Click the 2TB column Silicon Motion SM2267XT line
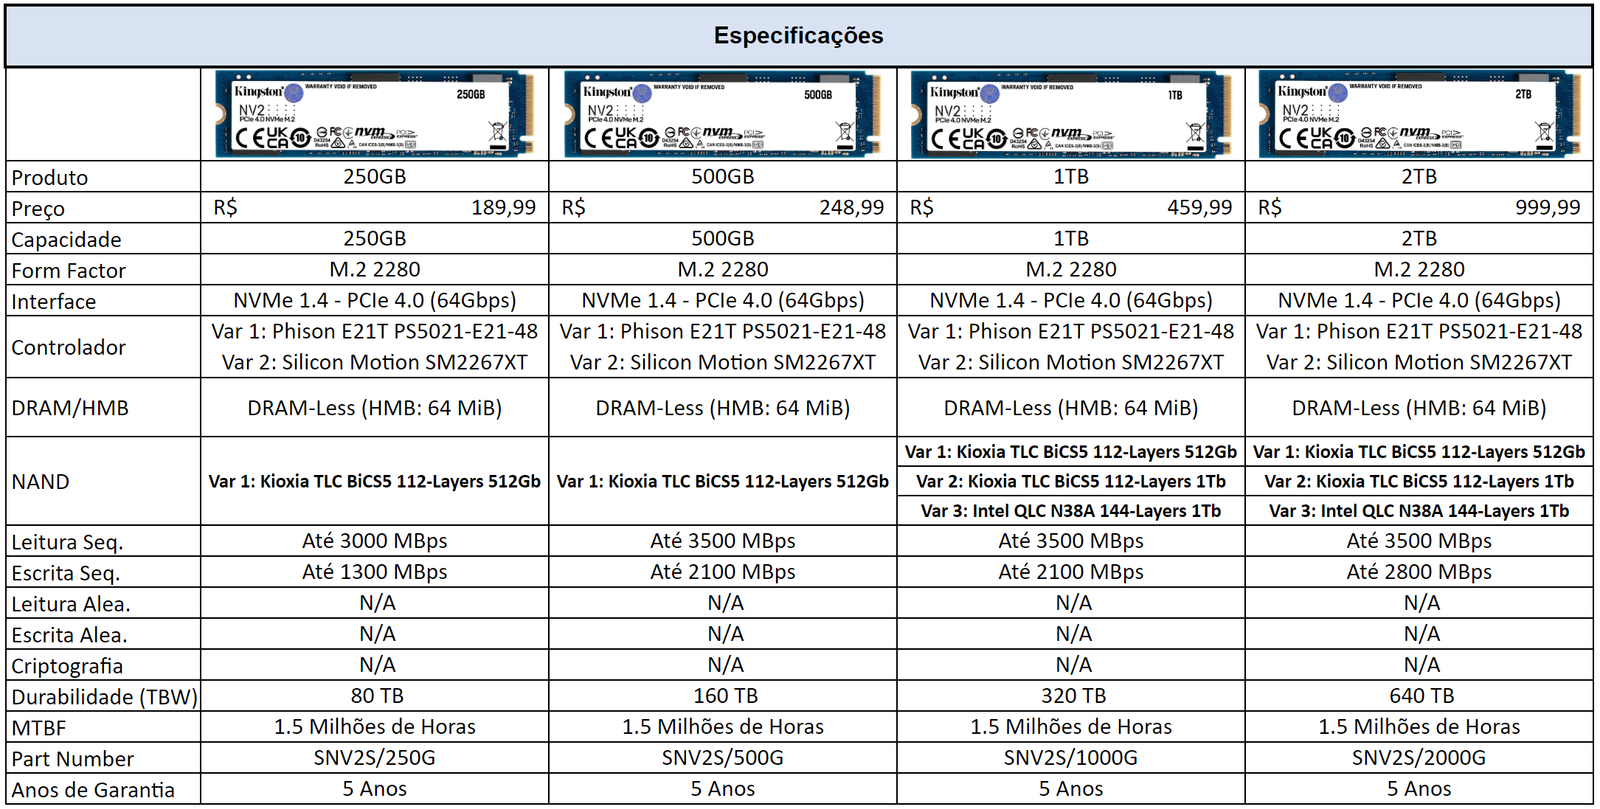 (1419, 363)
